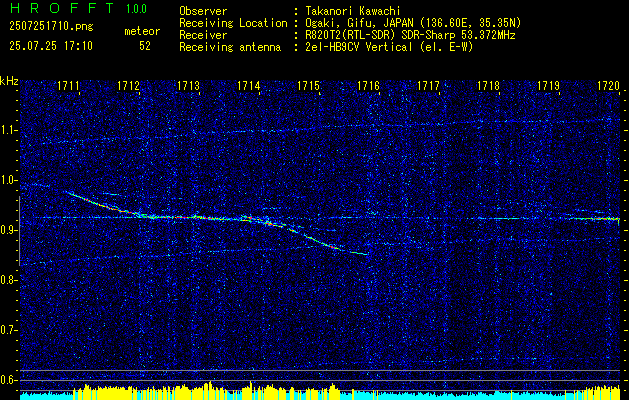Click the 0.6 kHz axis label

pos(7,380)
